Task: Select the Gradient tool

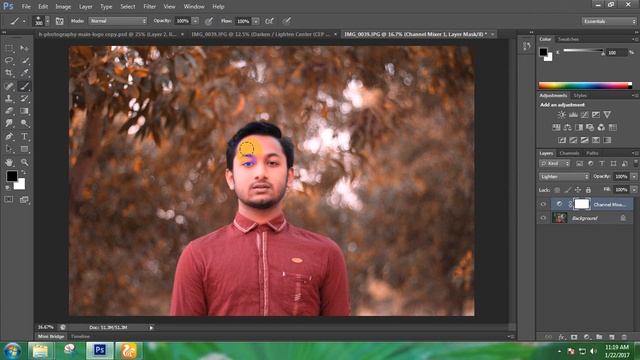Action: click(x=24, y=111)
